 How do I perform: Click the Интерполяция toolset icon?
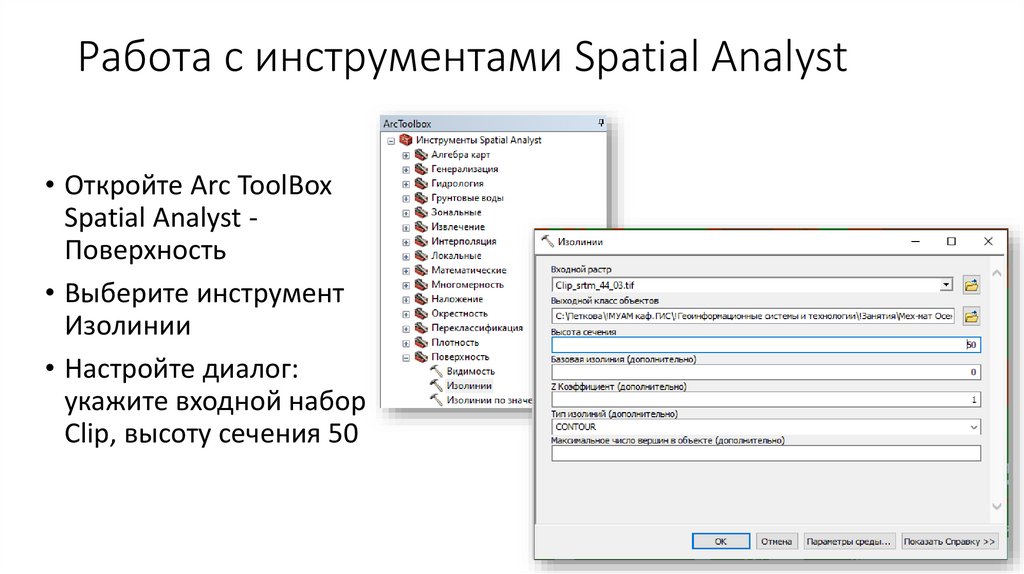(x=421, y=241)
